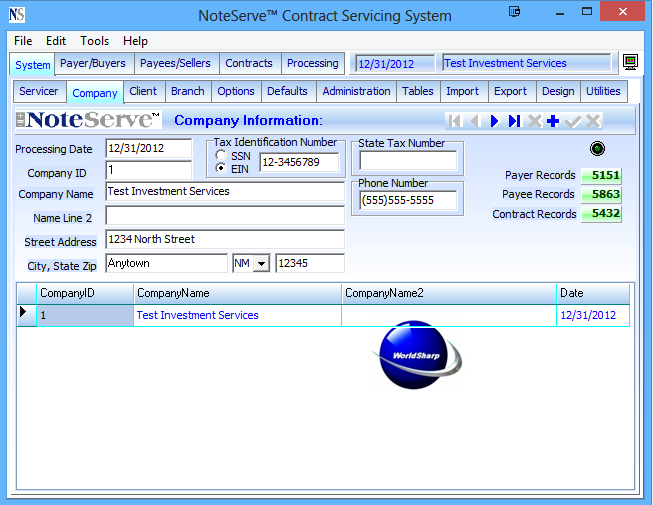Click the checkmark save record icon
Viewport: 653px width, 505px height.
(573, 121)
